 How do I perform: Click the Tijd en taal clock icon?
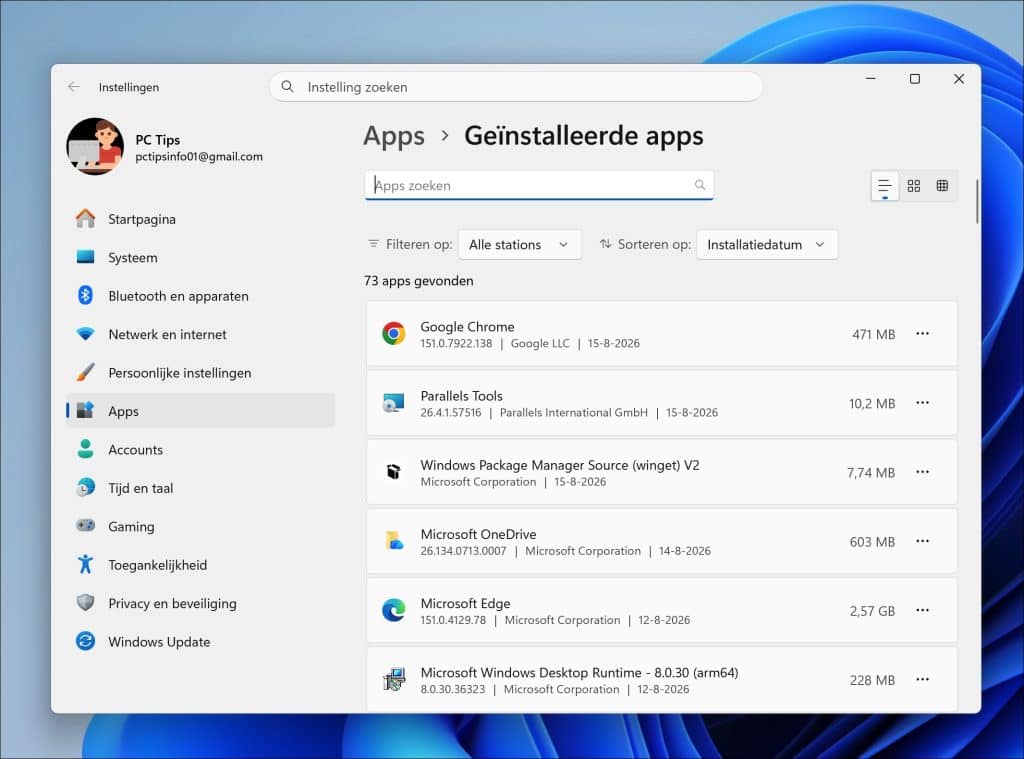coord(86,487)
